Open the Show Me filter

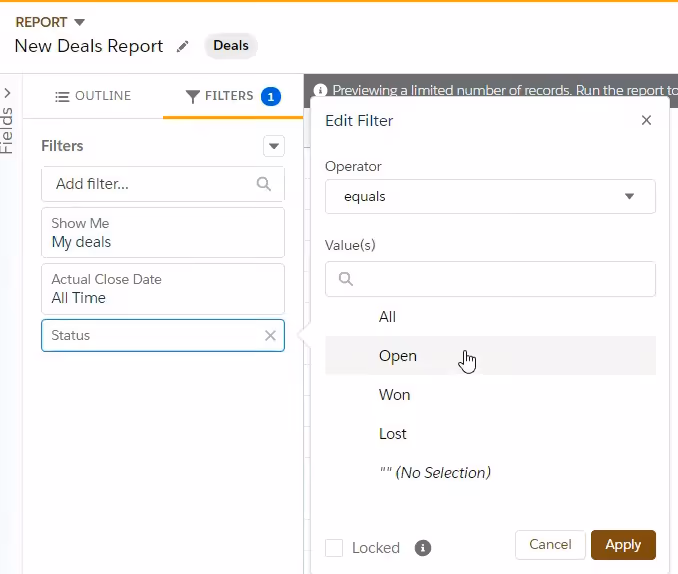coord(163,233)
